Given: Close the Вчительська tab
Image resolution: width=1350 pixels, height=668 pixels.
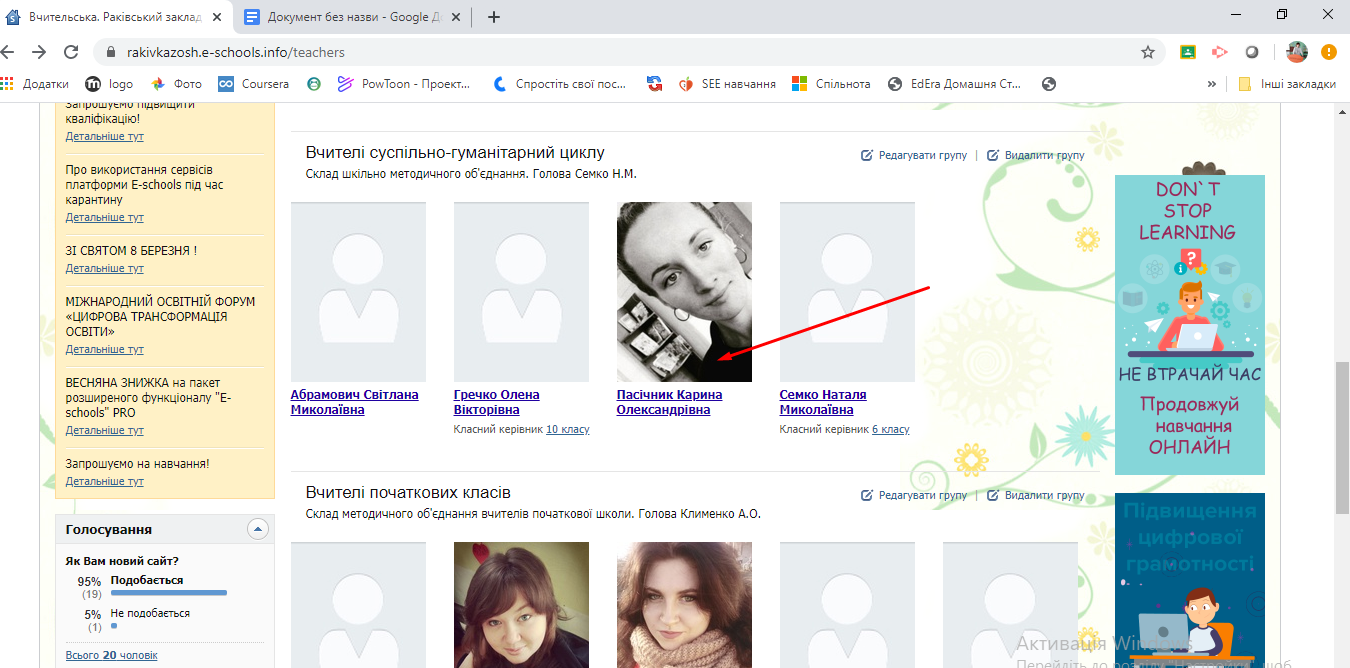Looking at the screenshot, I should point(217,17).
